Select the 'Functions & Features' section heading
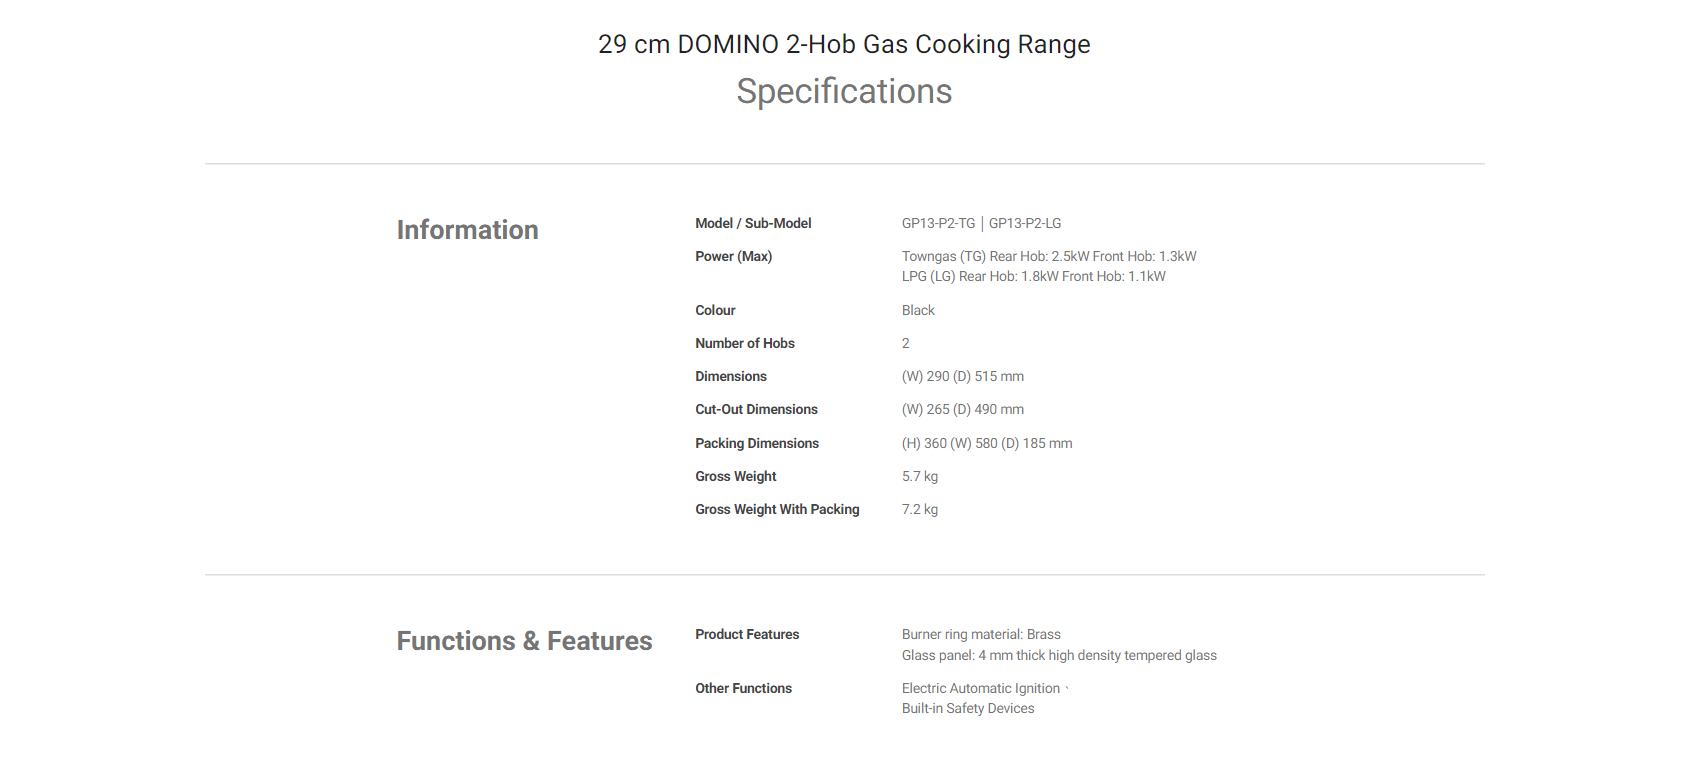The image size is (1686, 765). (x=524, y=641)
